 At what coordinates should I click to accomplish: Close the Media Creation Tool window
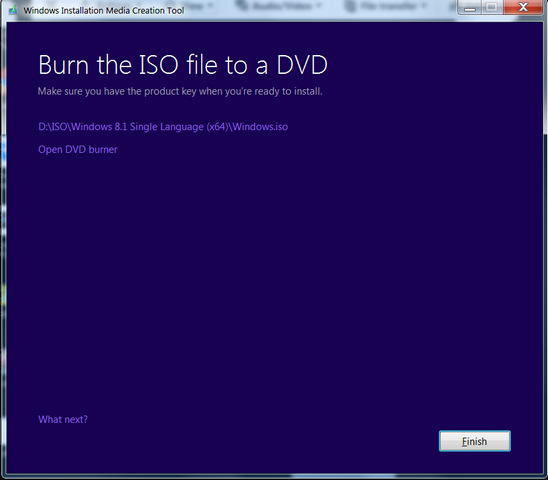(x=523, y=7)
